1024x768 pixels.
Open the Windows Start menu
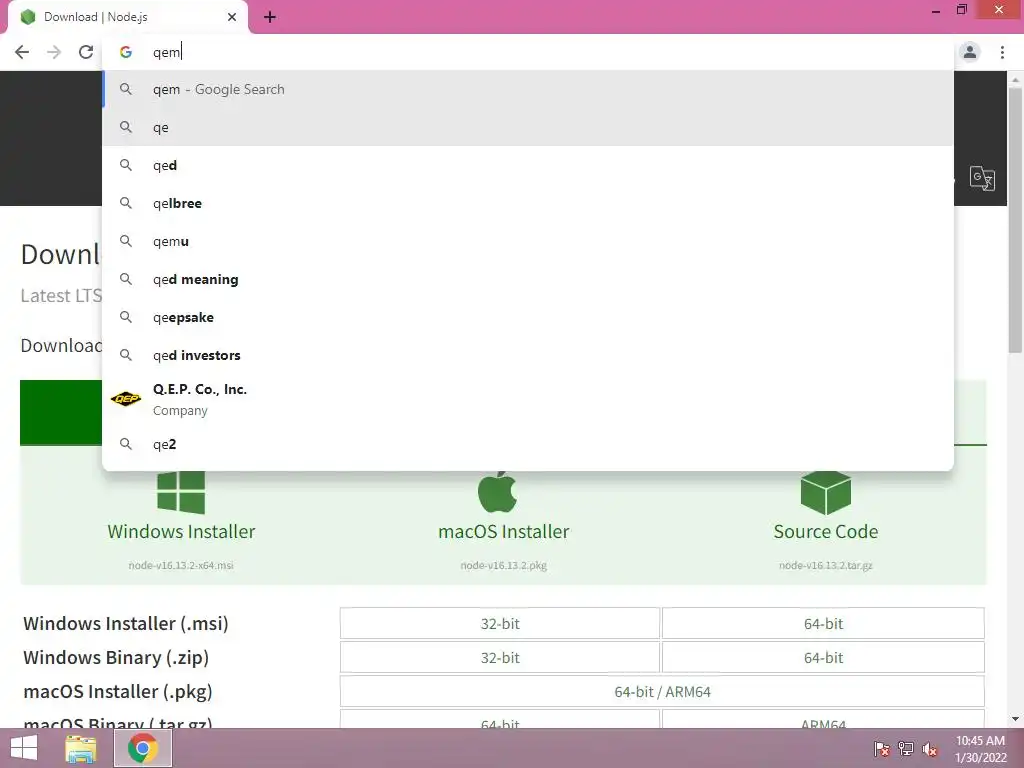24,748
